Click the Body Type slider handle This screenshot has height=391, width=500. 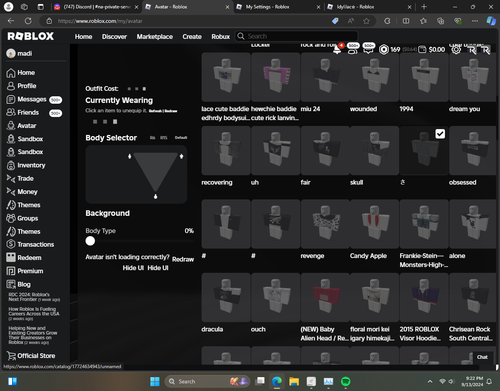[x=90, y=241]
